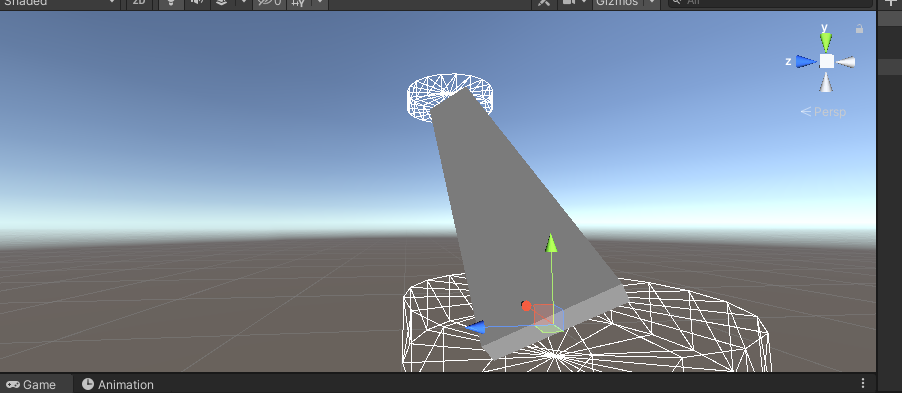902x393 pixels.
Task: Switch projection via Persp label
Action: 824,112
